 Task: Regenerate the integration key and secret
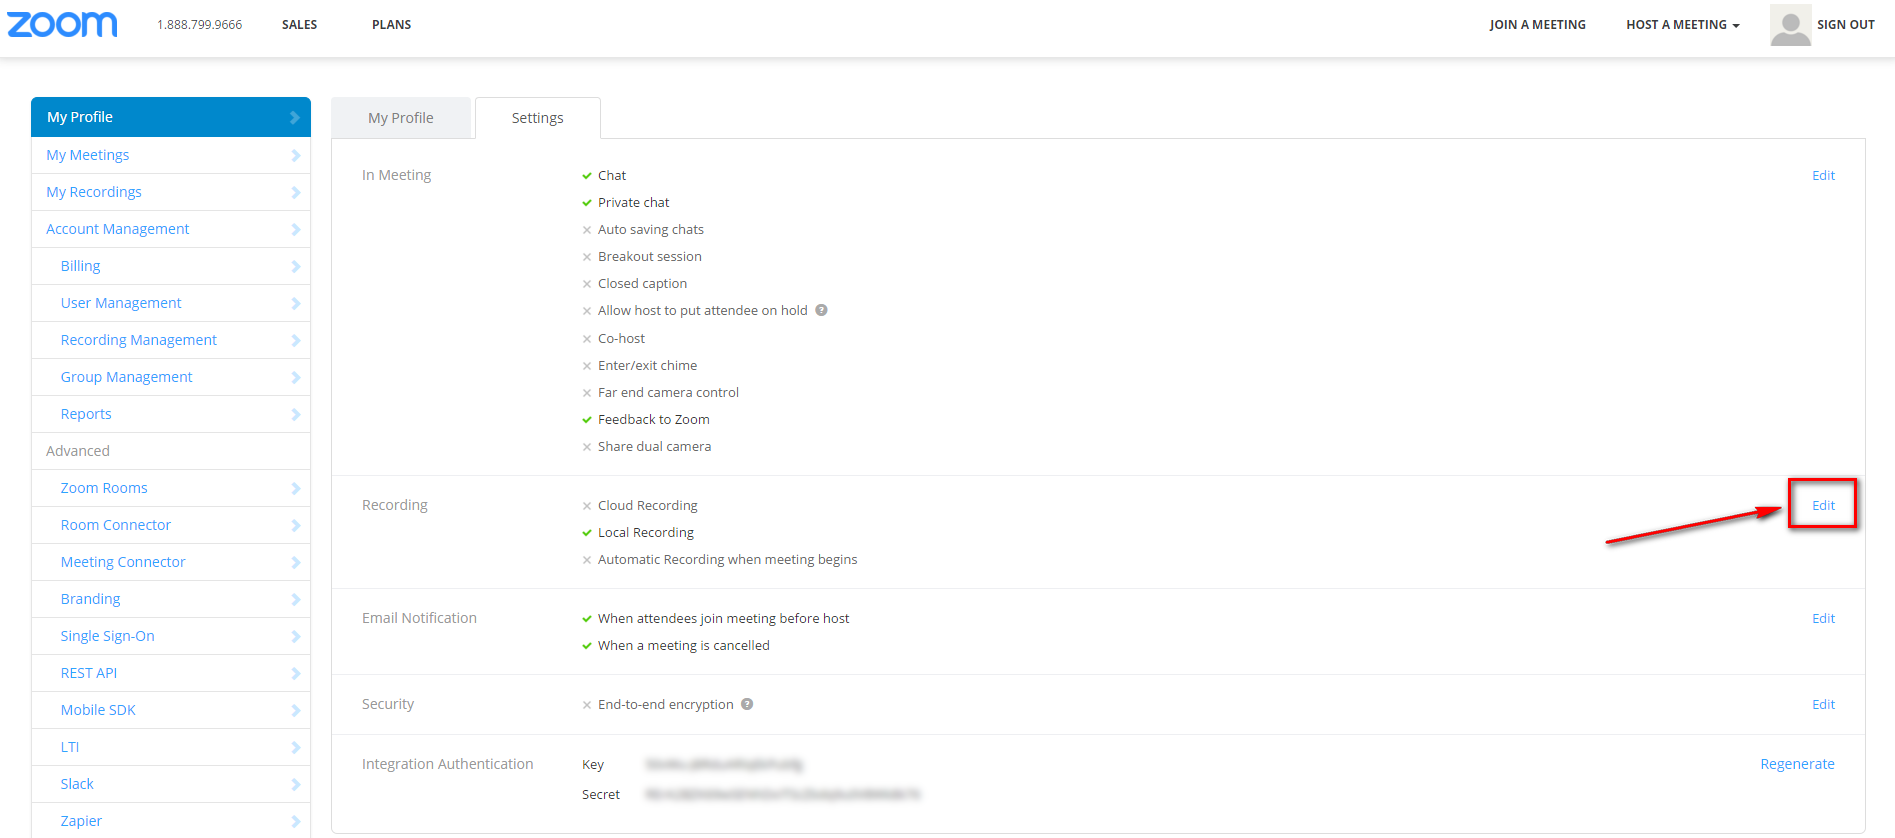pos(1797,764)
